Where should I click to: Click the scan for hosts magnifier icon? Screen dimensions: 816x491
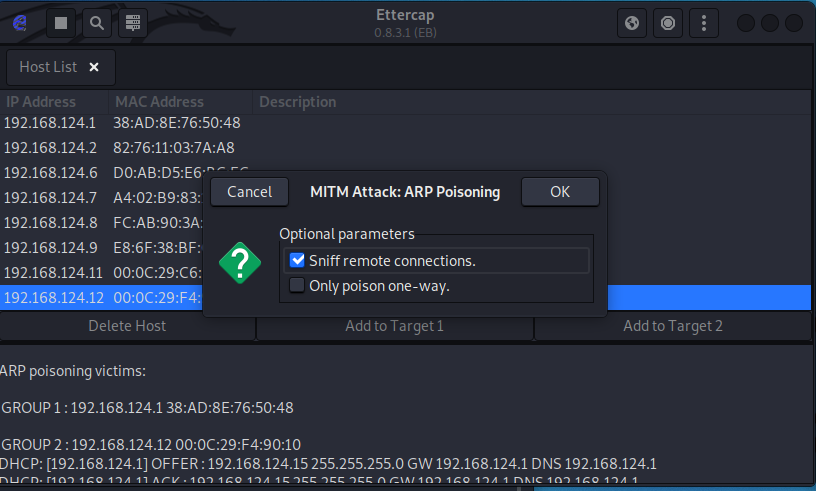pos(96,22)
